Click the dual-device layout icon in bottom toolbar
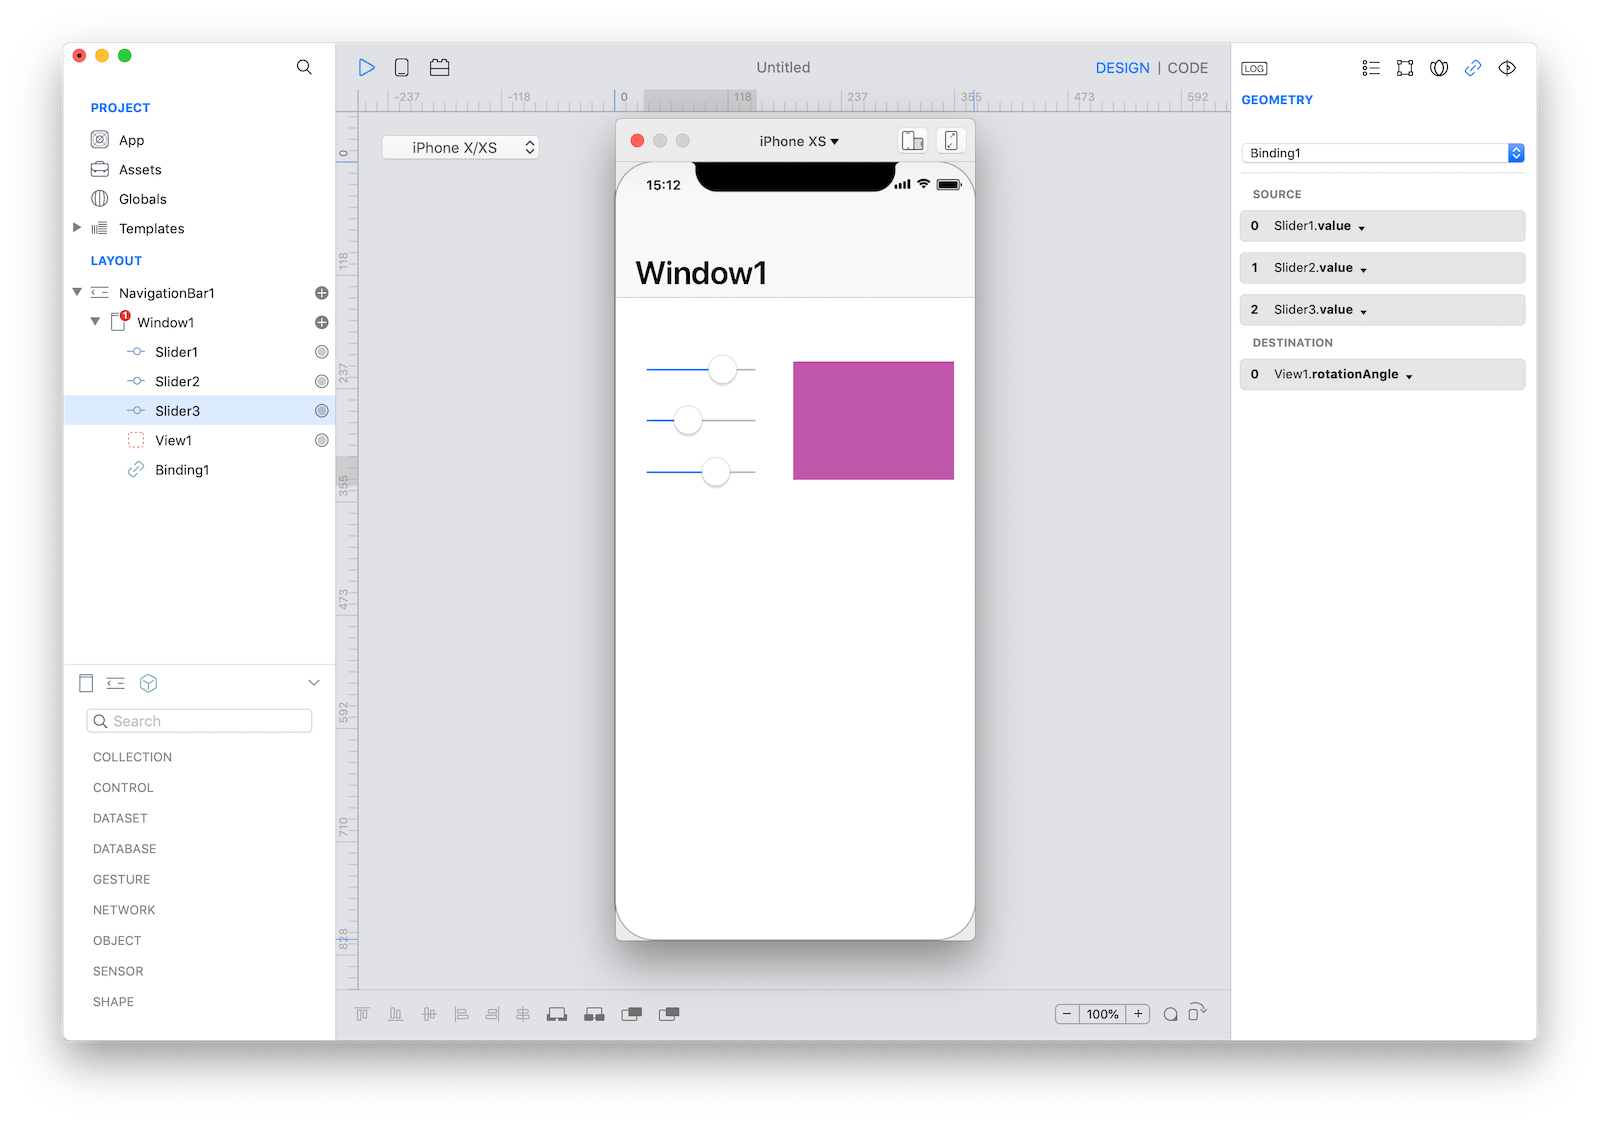 [x=594, y=1014]
